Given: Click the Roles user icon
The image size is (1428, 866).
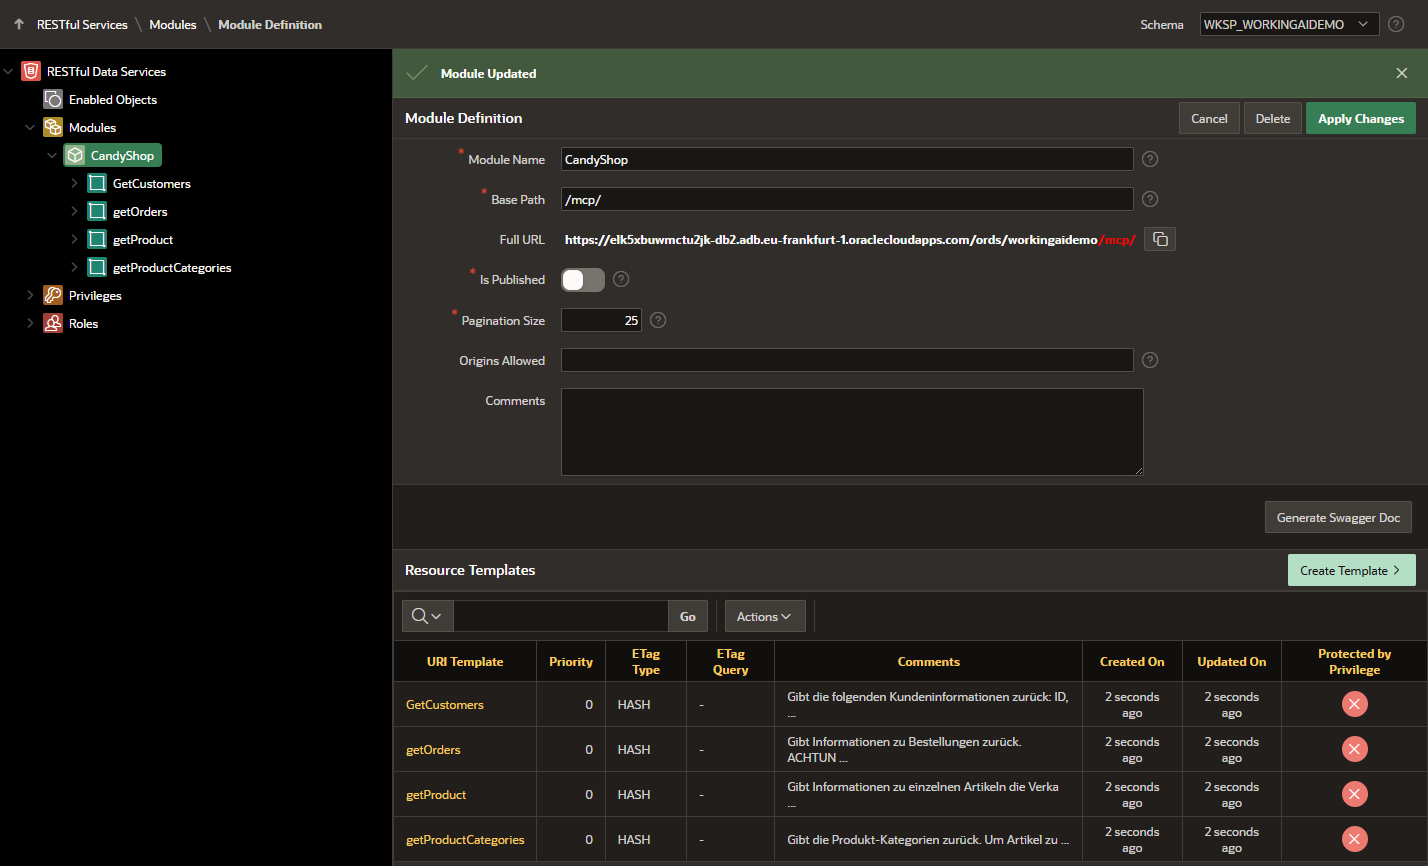Looking at the screenshot, I should [x=53, y=324].
